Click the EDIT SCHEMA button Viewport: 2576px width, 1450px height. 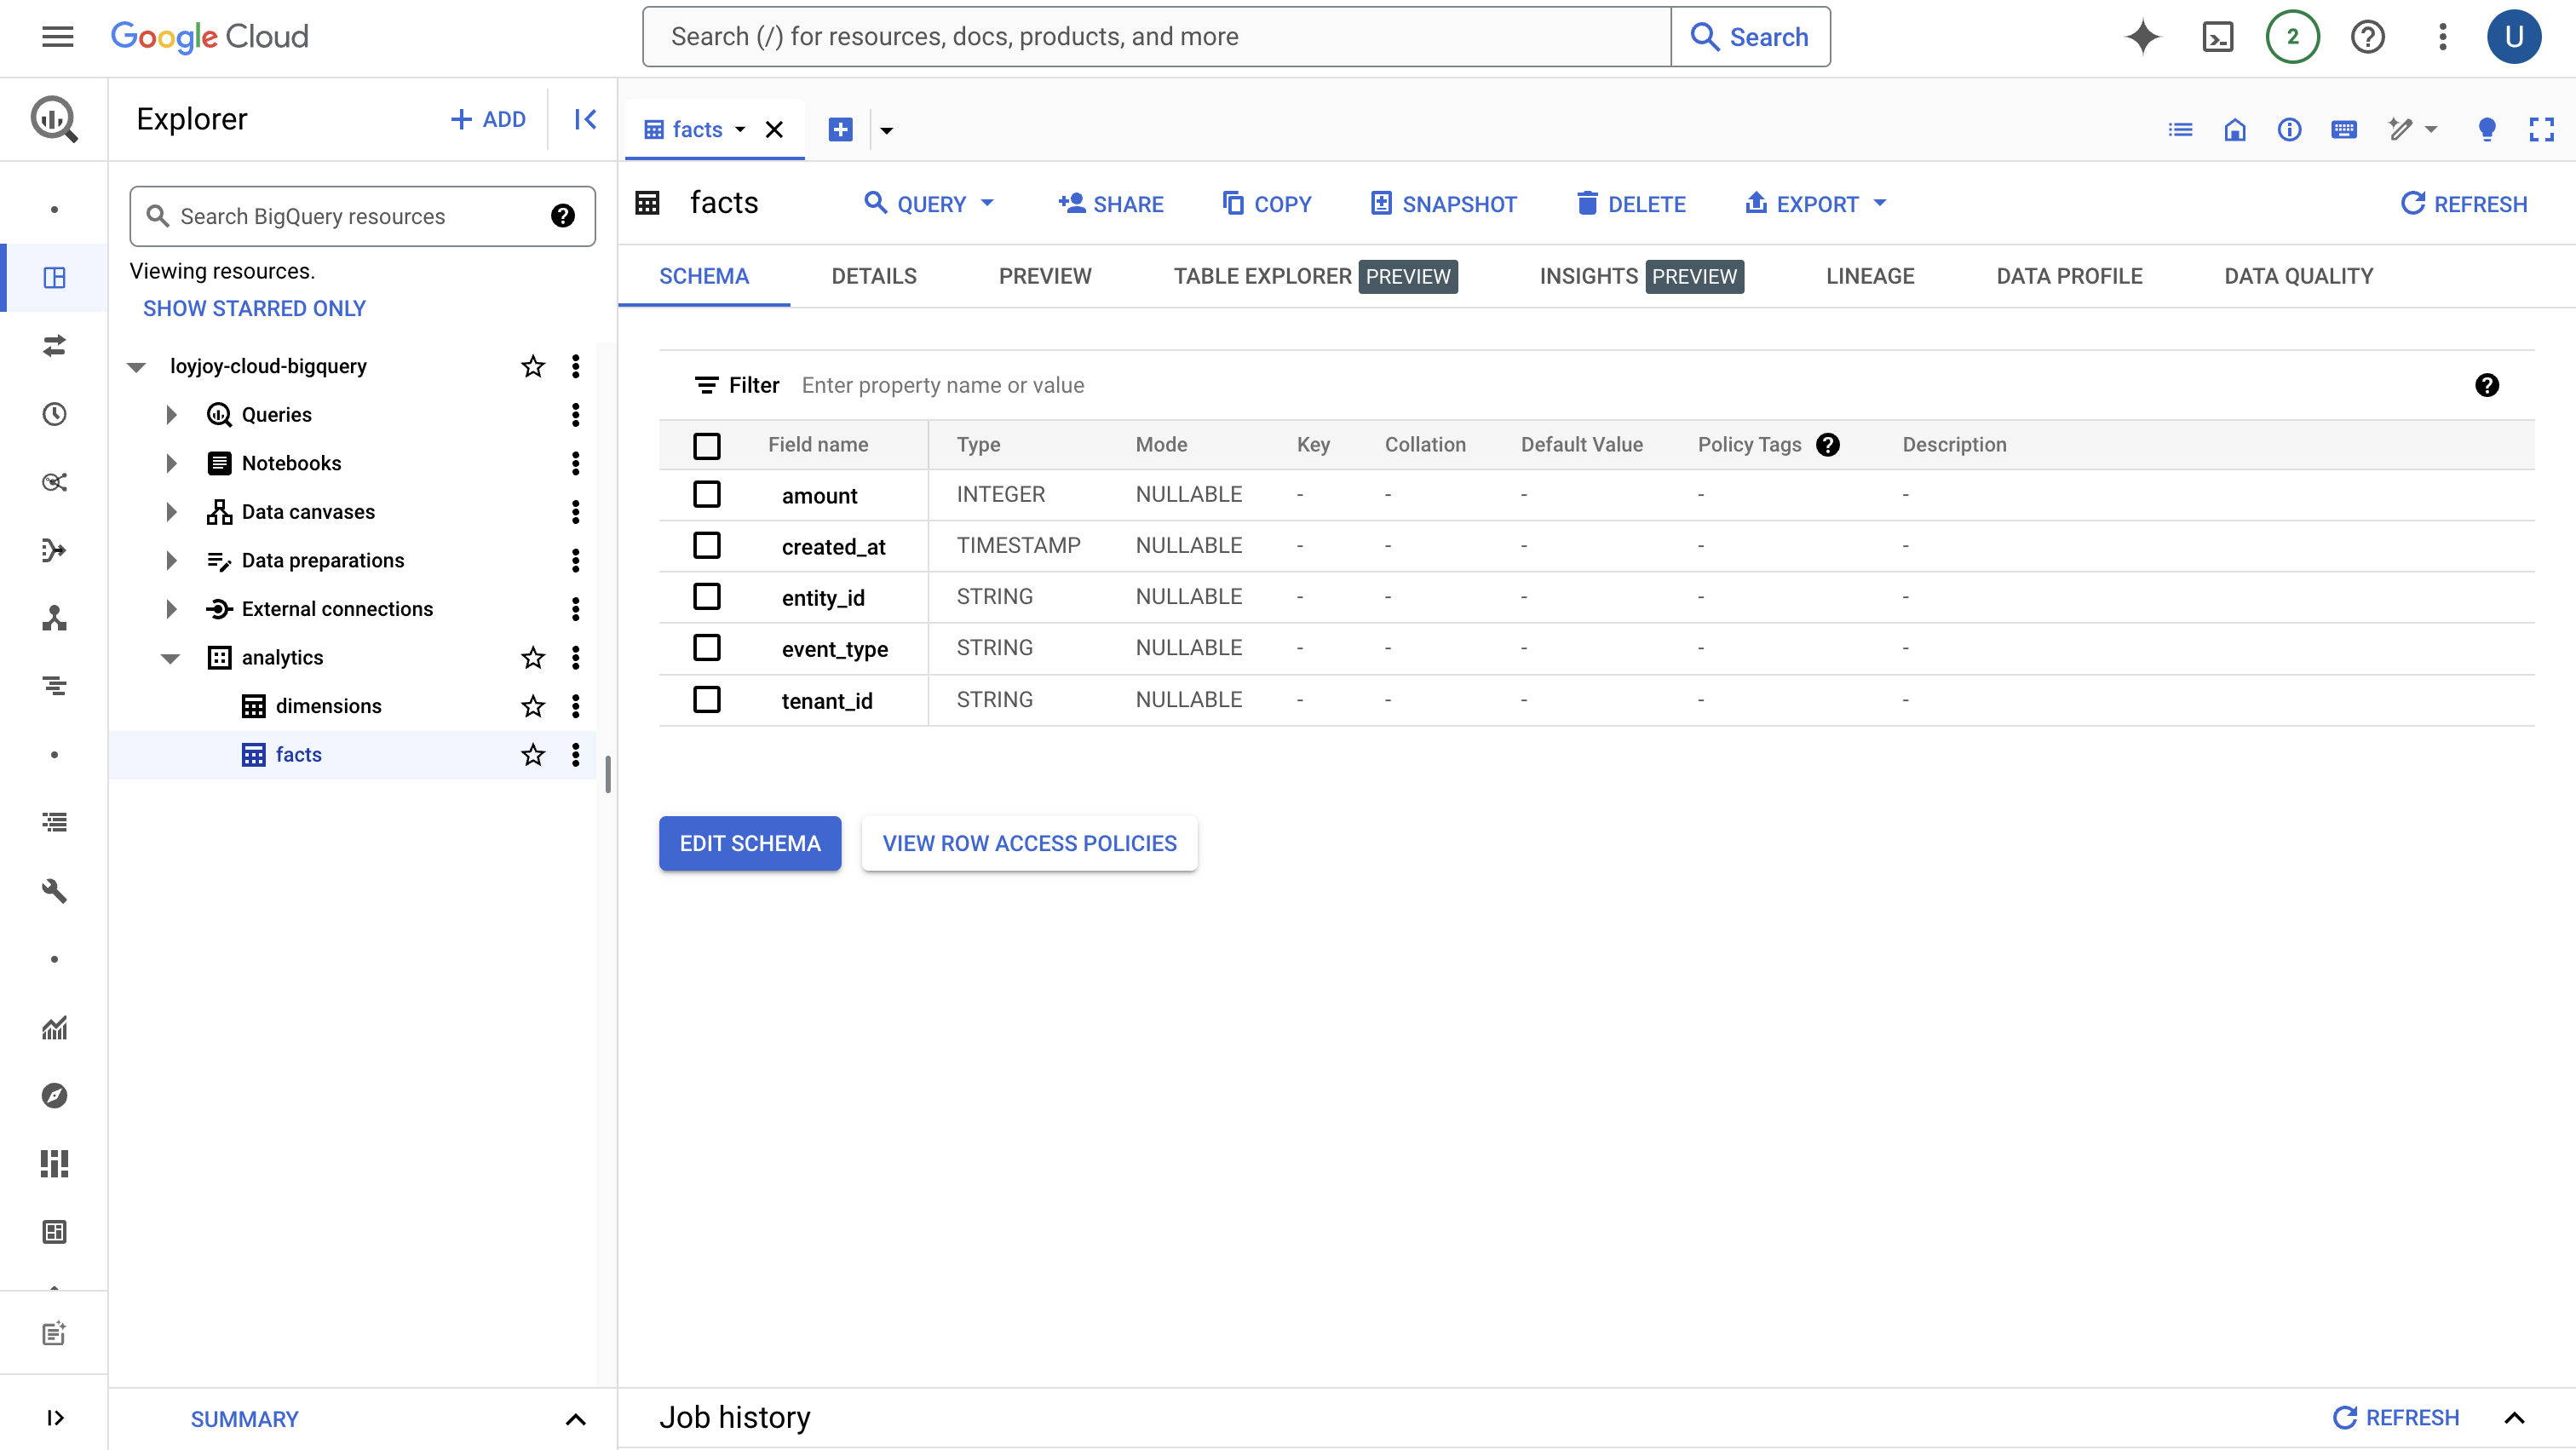point(749,843)
